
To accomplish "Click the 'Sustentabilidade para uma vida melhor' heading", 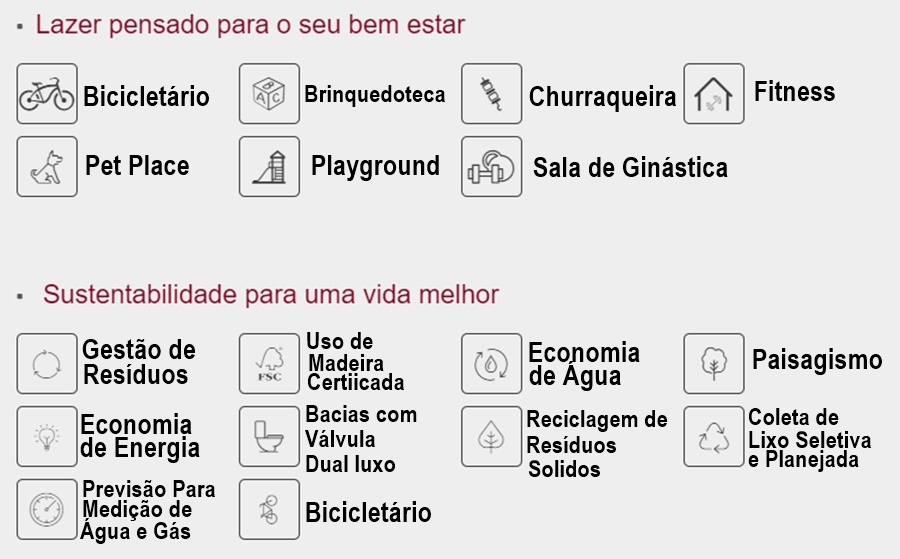I will (x=271, y=294).
